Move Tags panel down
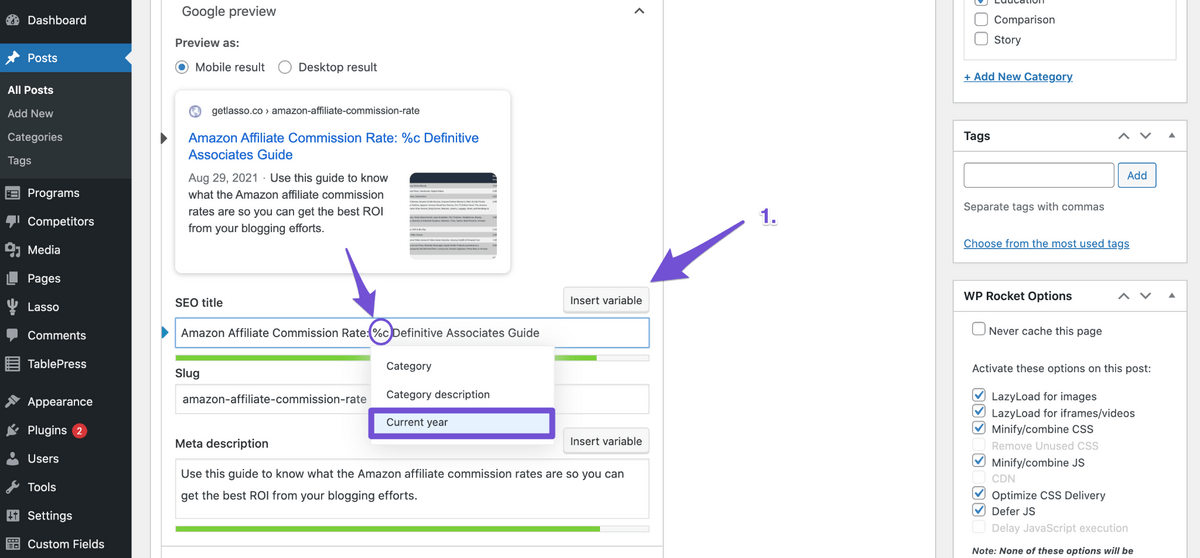This screenshot has height=558, width=1200. coord(1145,136)
